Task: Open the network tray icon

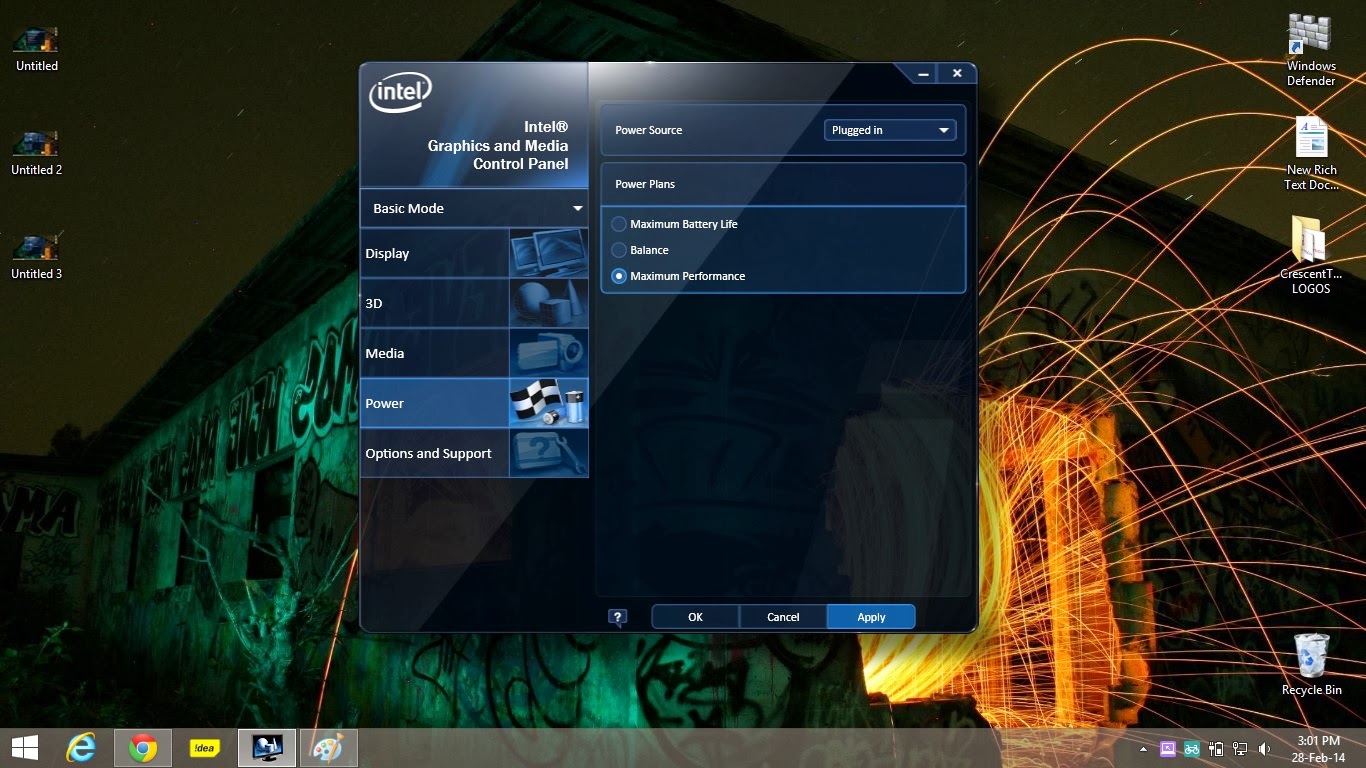Action: click(x=1240, y=748)
